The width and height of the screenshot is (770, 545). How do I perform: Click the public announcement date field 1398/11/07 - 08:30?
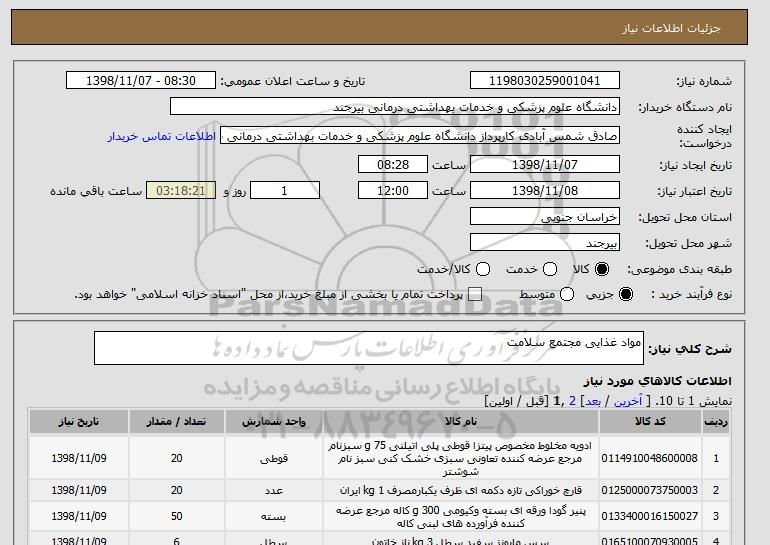coord(141,81)
